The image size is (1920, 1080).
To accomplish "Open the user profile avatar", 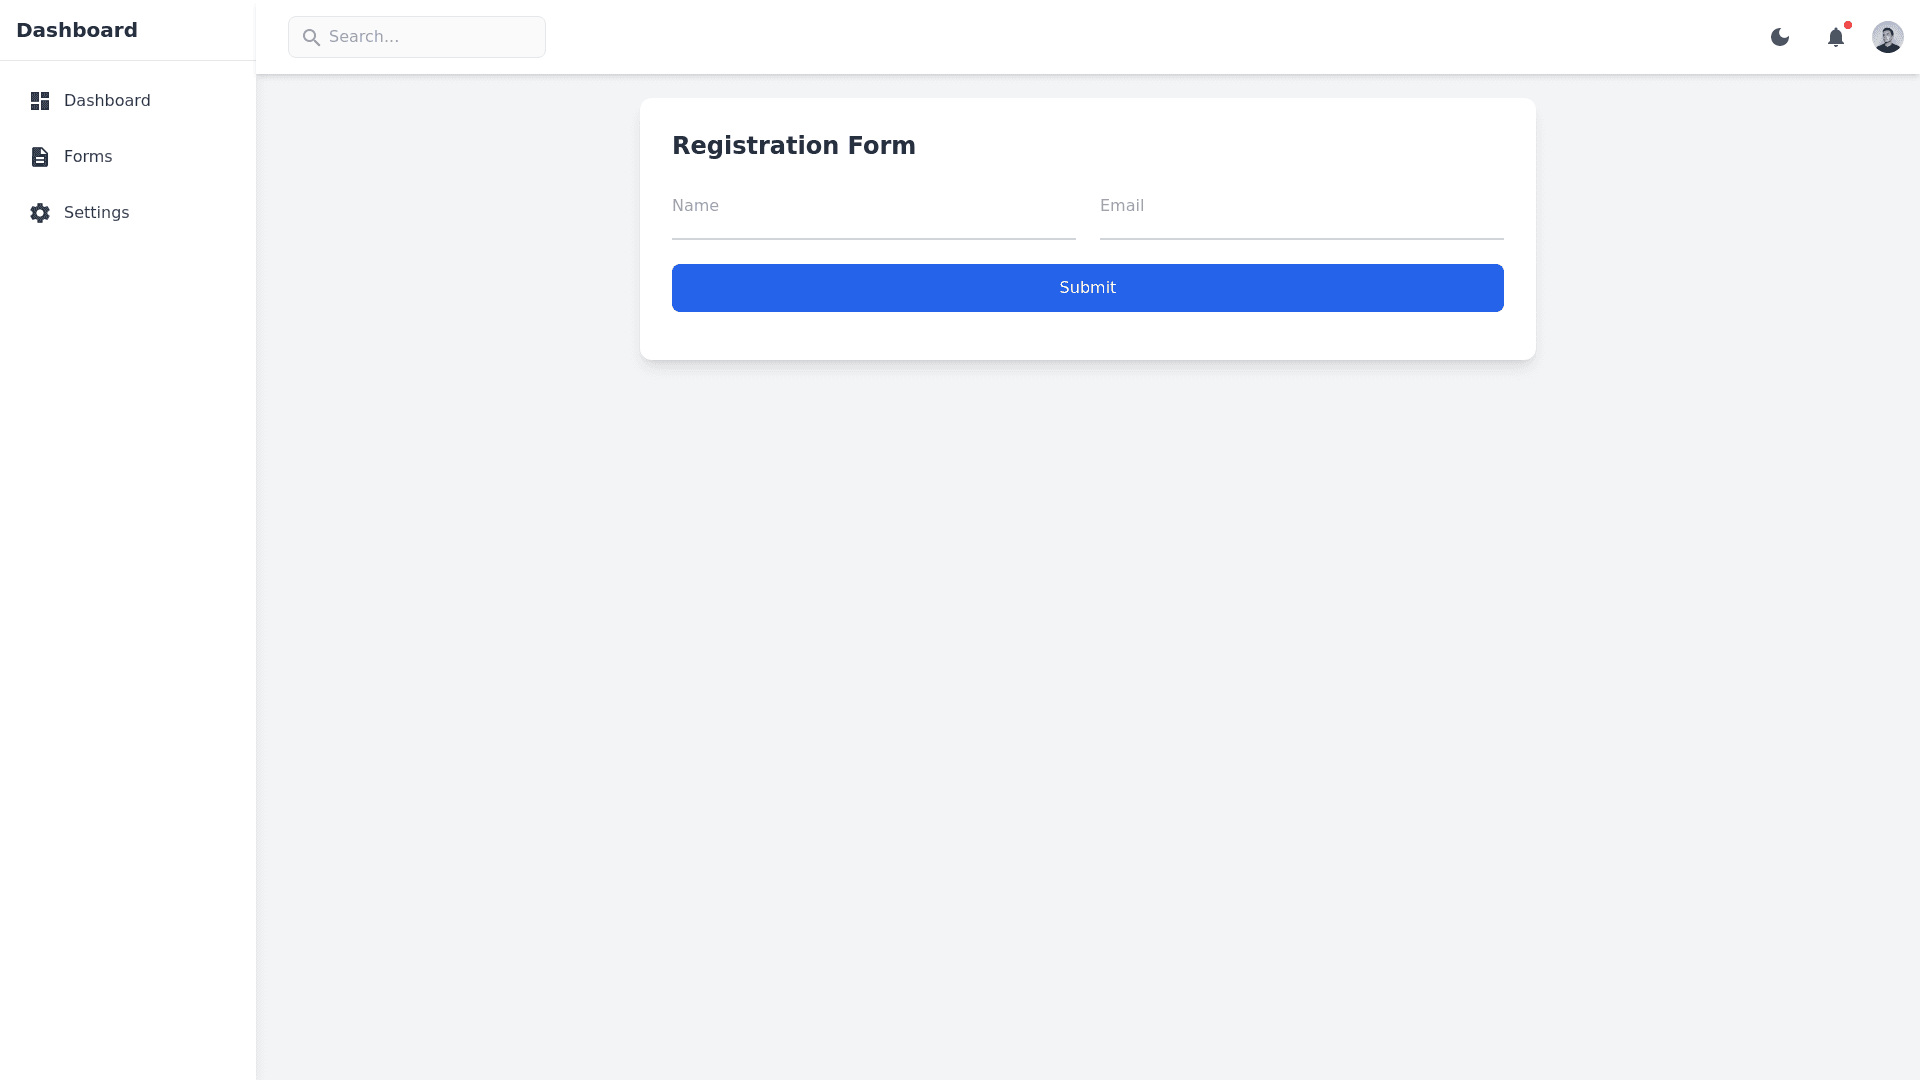I will click(1887, 37).
